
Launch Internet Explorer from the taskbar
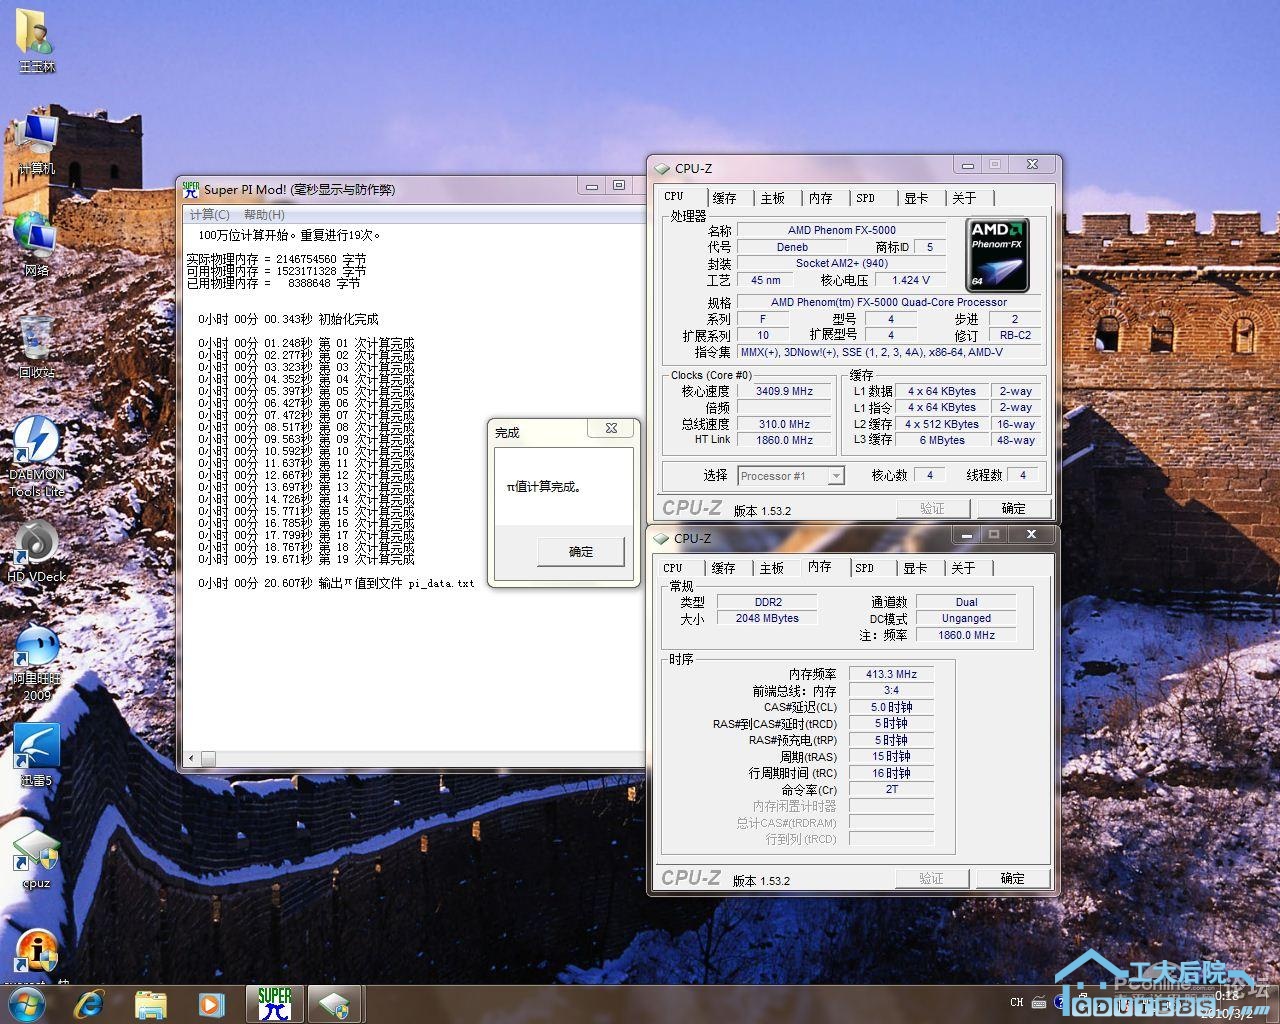[90, 1004]
